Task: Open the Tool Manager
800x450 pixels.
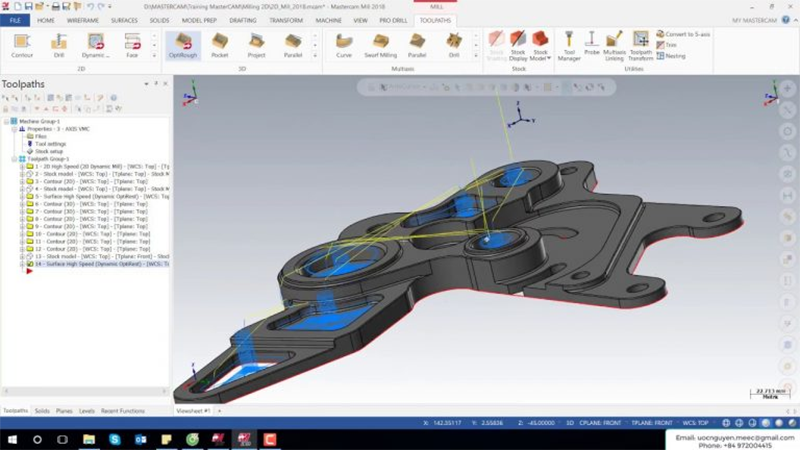Action: tap(570, 45)
